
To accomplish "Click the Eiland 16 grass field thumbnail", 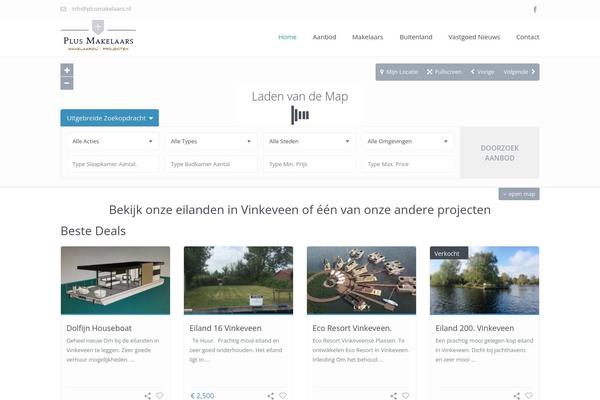I will coord(238,281).
